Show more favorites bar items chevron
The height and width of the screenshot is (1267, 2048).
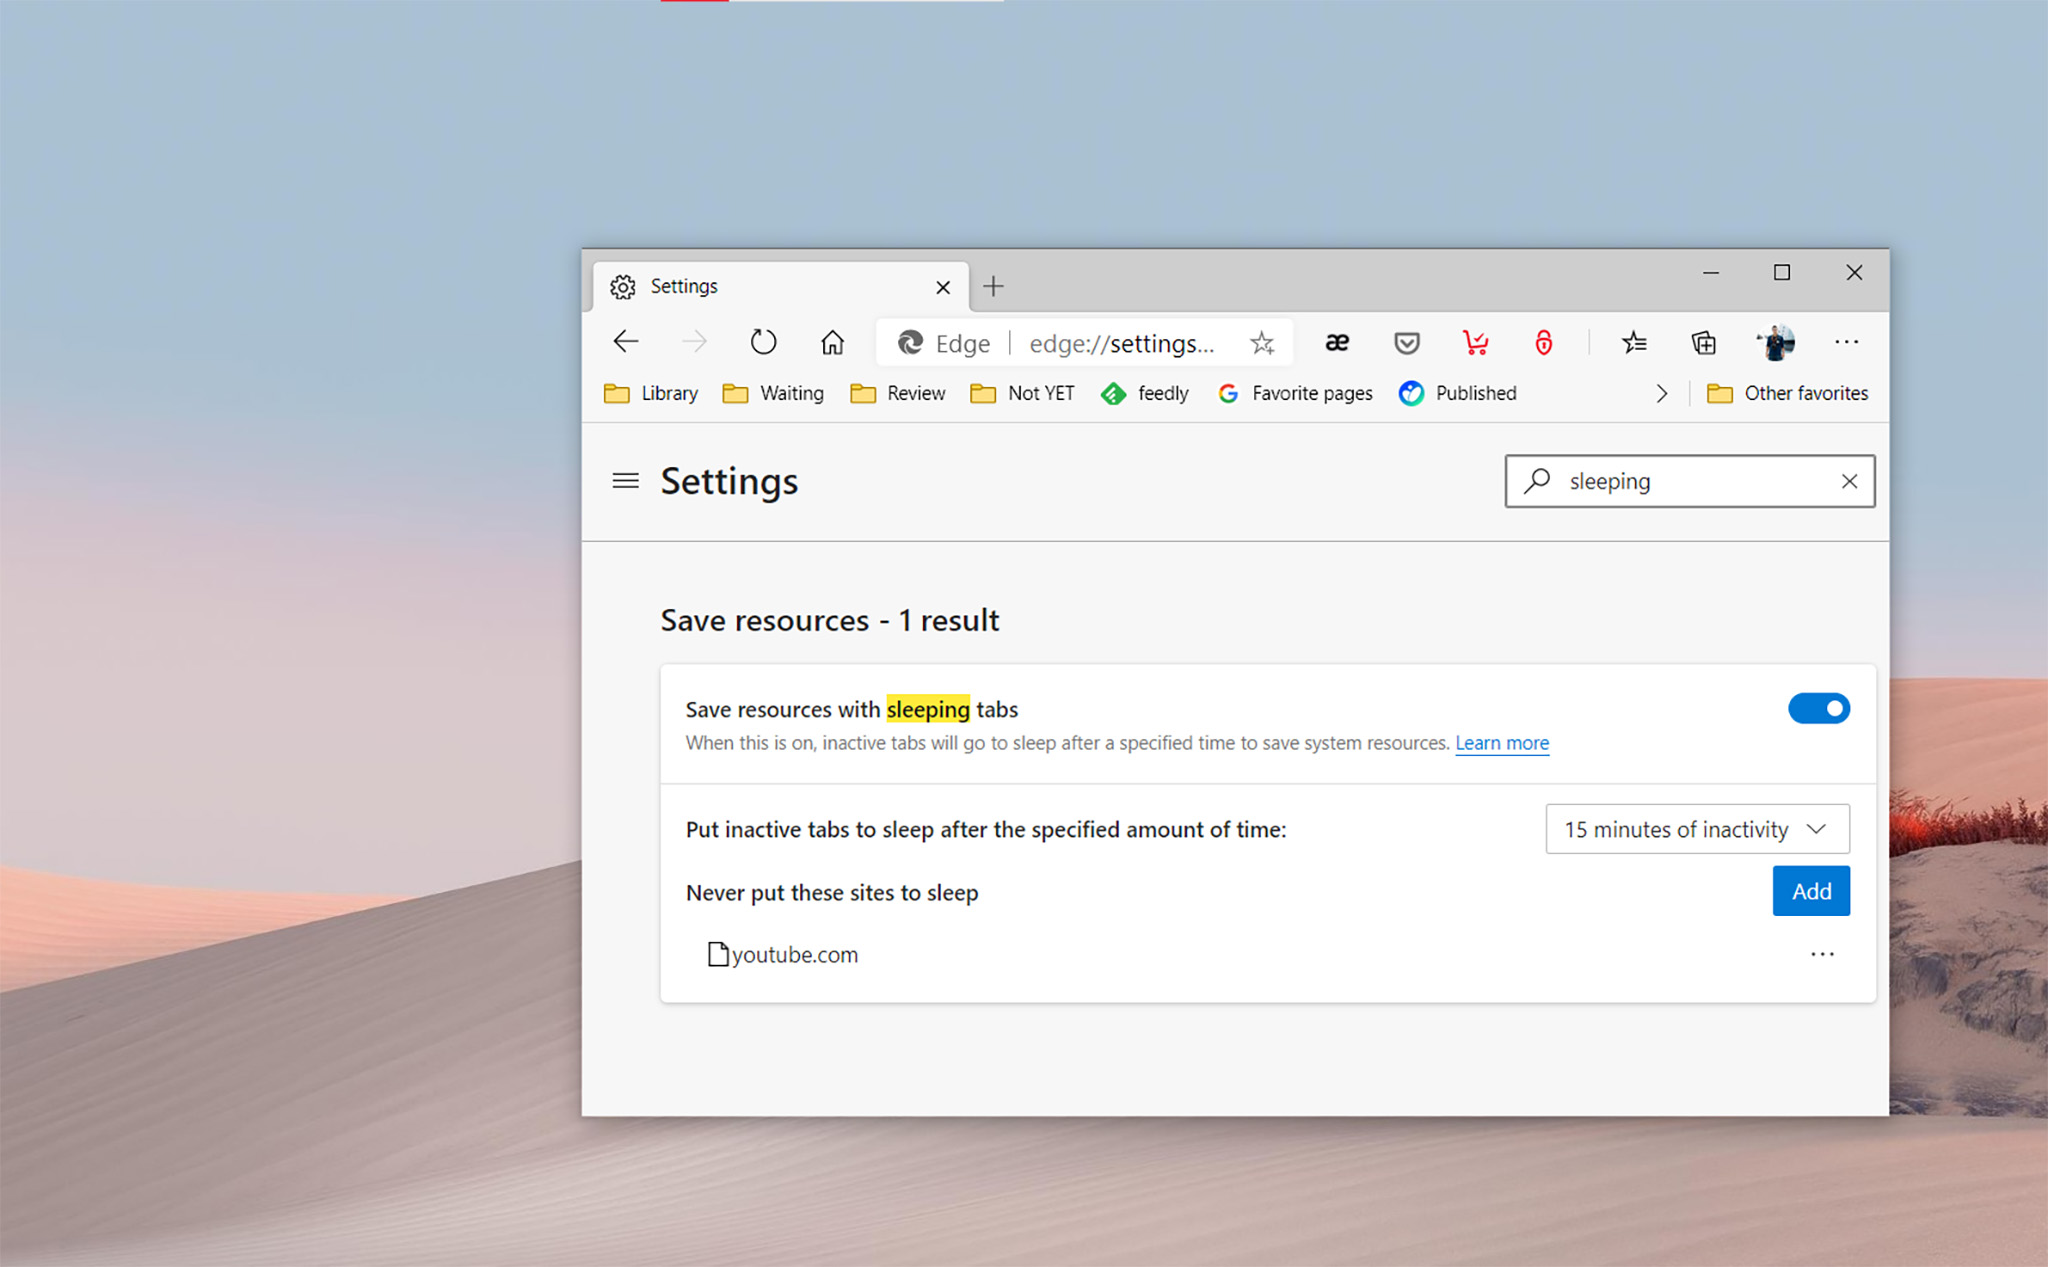click(x=1661, y=394)
